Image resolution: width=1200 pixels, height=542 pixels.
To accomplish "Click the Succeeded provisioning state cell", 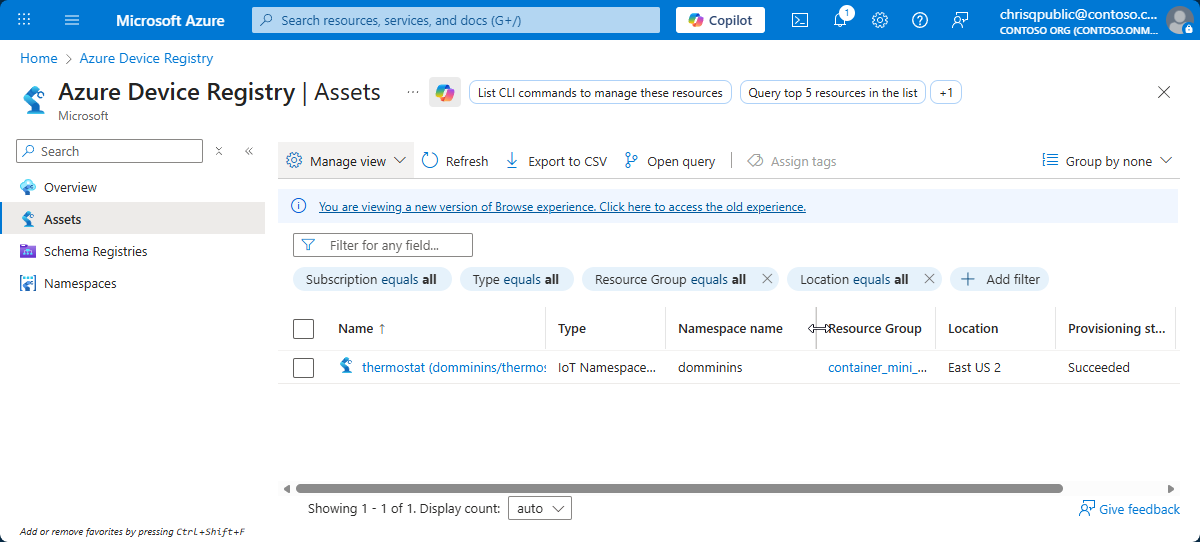I will click(x=1099, y=367).
